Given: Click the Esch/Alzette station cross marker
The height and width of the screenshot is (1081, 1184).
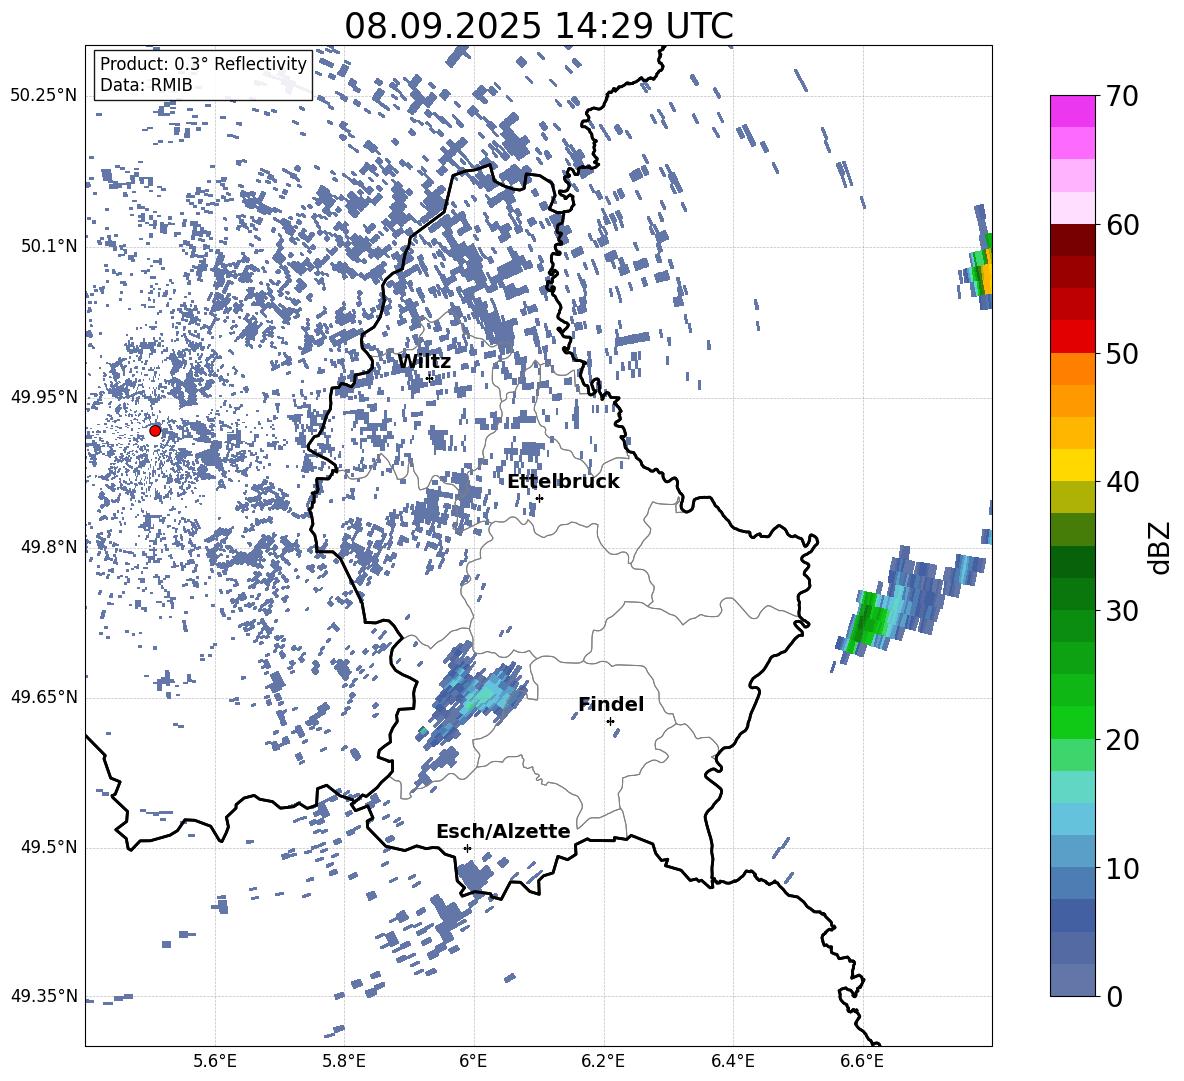Looking at the screenshot, I should [467, 848].
